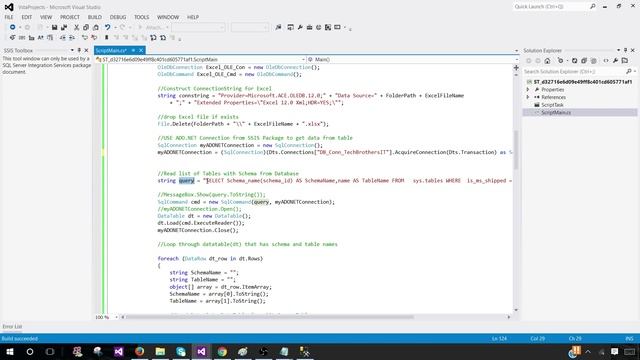Open Properties wrench icon in Solution Explorer

pos(616,61)
